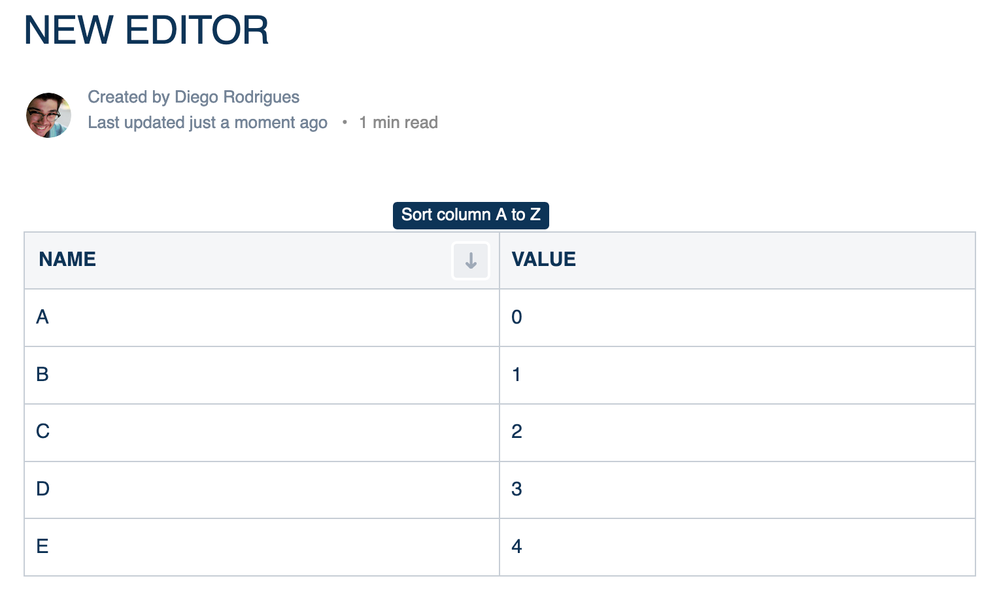Click the last updated timestamp text
999x600 pixels.
(207, 123)
